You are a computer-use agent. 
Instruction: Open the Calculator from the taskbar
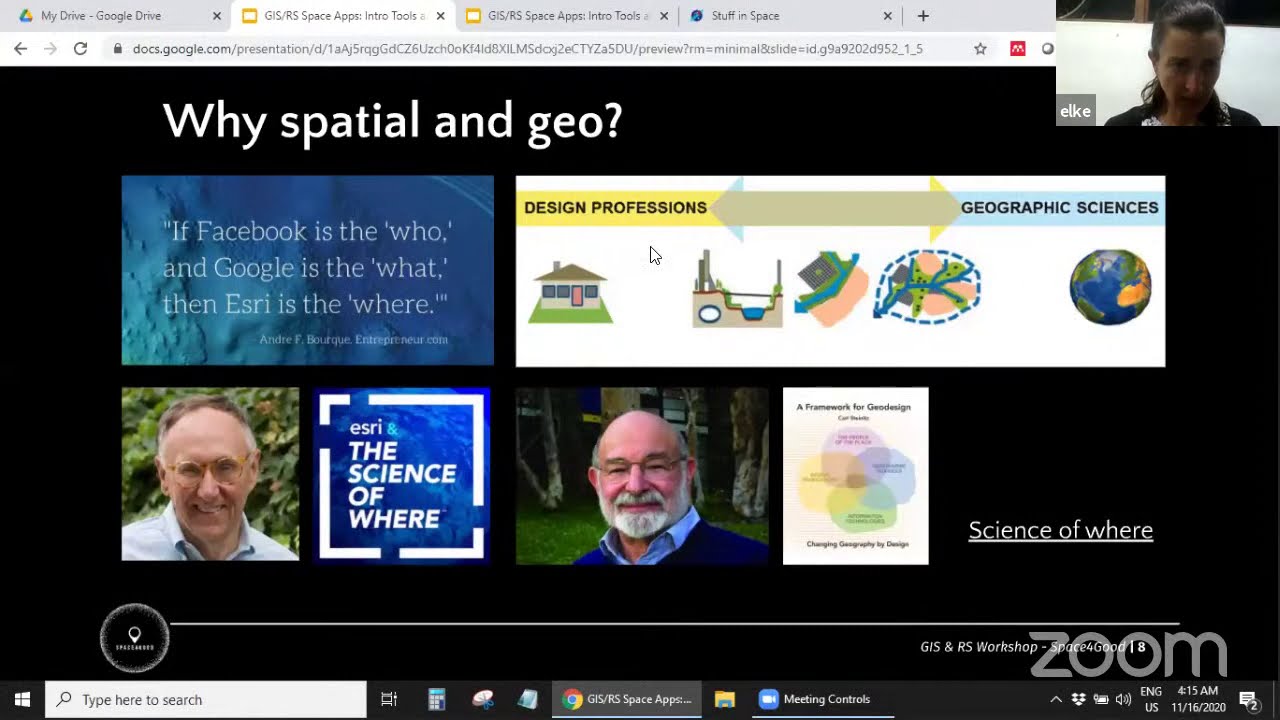[x=436, y=699]
